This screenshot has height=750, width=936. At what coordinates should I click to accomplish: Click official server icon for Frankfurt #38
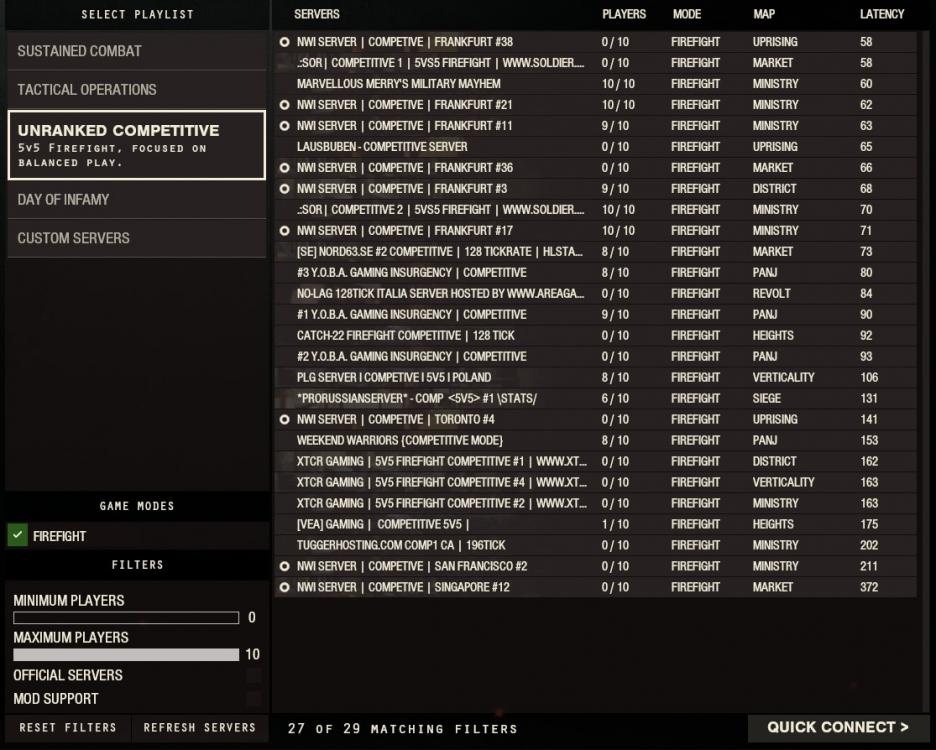pyautogui.click(x=285, y=42)
